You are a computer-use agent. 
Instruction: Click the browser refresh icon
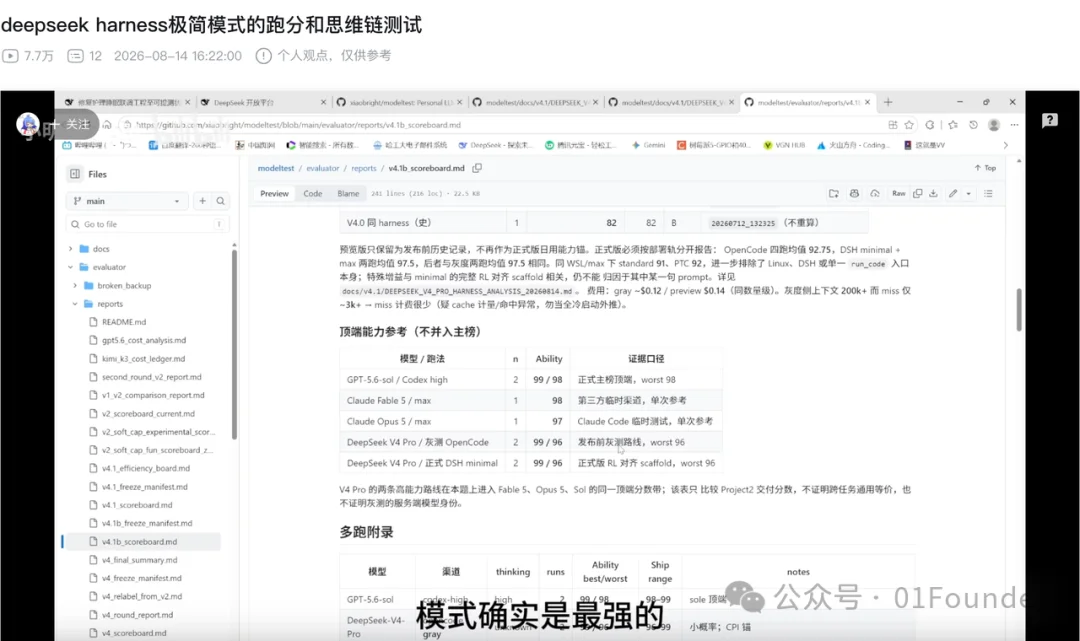[x=930, y=125]
